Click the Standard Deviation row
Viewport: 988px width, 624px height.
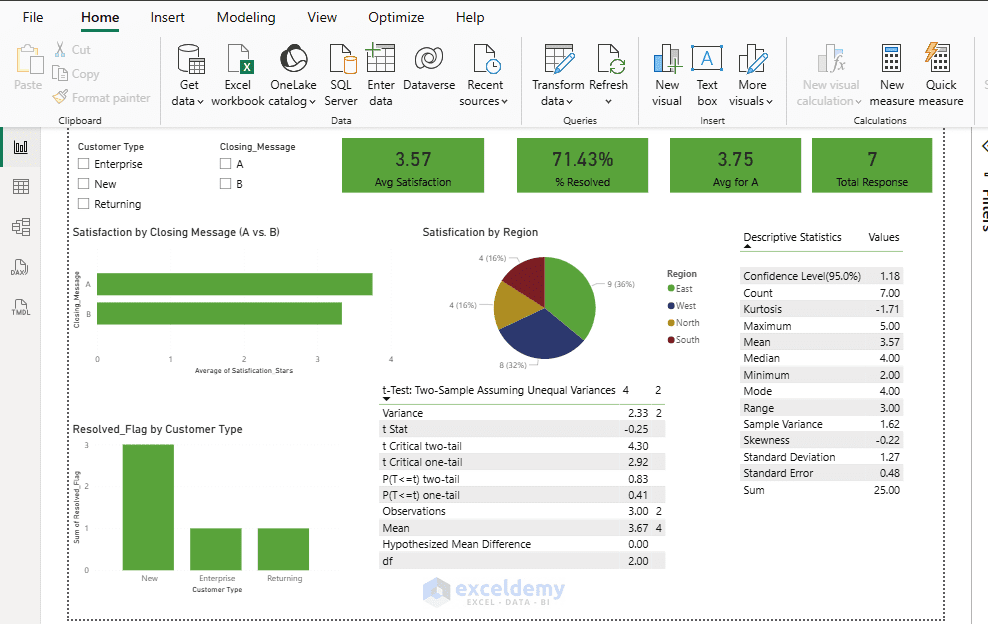pos(821,457)
